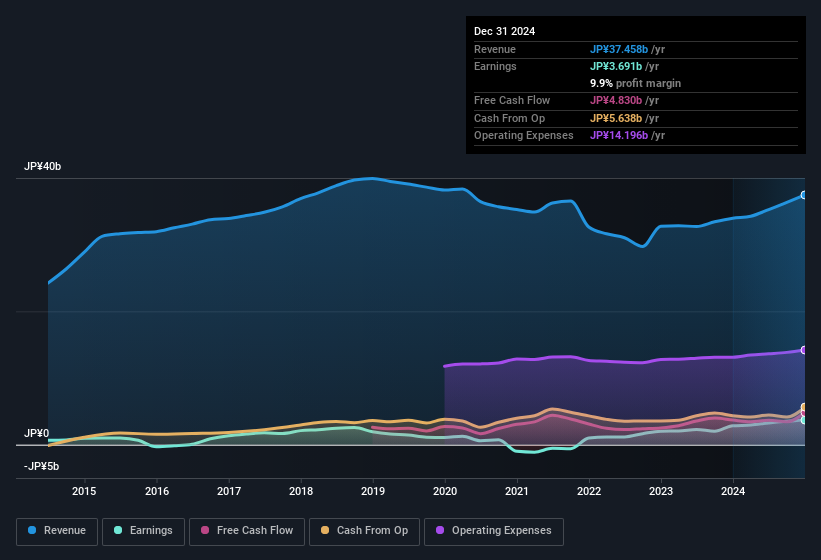The width and height of the screenshot is (821, 560).
Task: Click the -JP¥5b y-axis label
Action: pos(42,466)
